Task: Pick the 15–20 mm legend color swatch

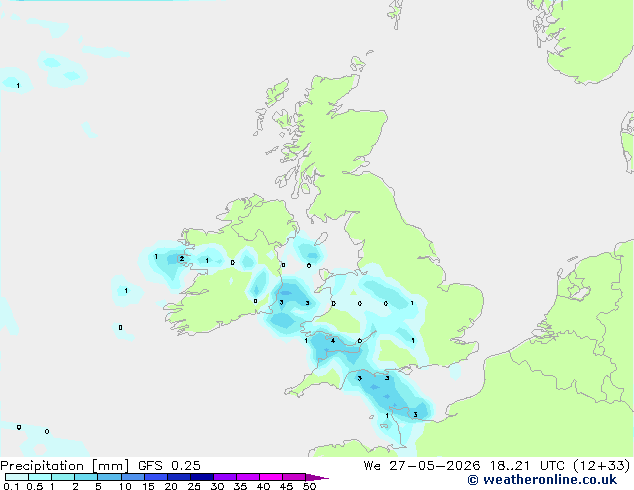Action: (x=156, y=477)
